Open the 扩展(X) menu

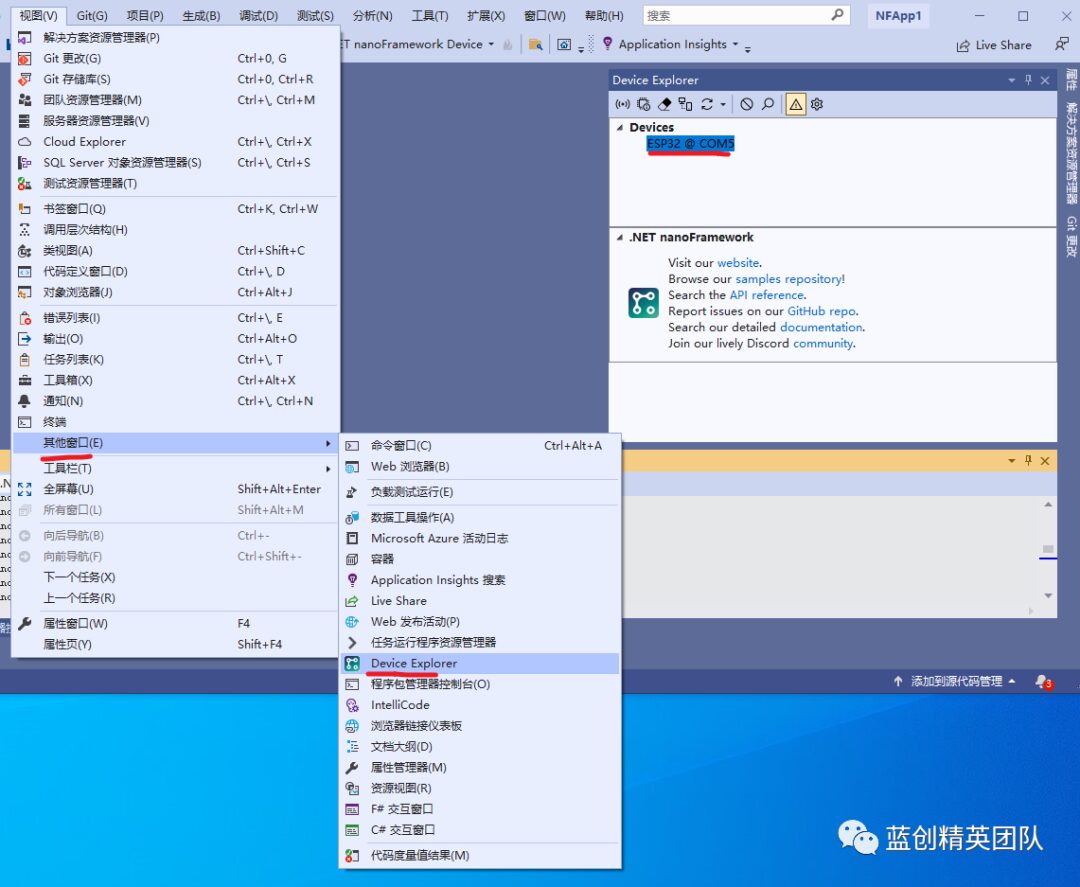[486, 15]
